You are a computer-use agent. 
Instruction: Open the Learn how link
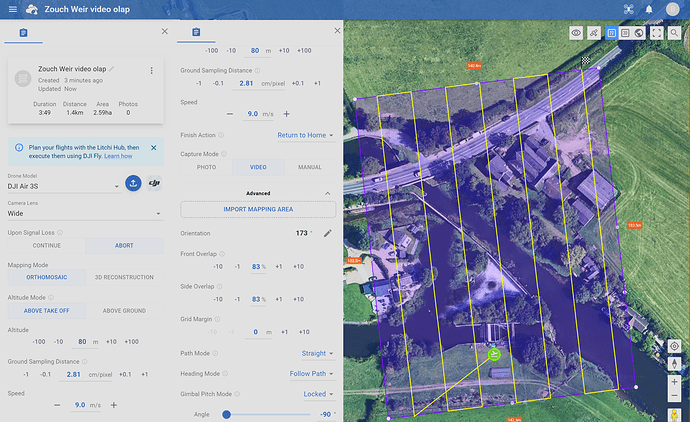click(x=119, y=157)
